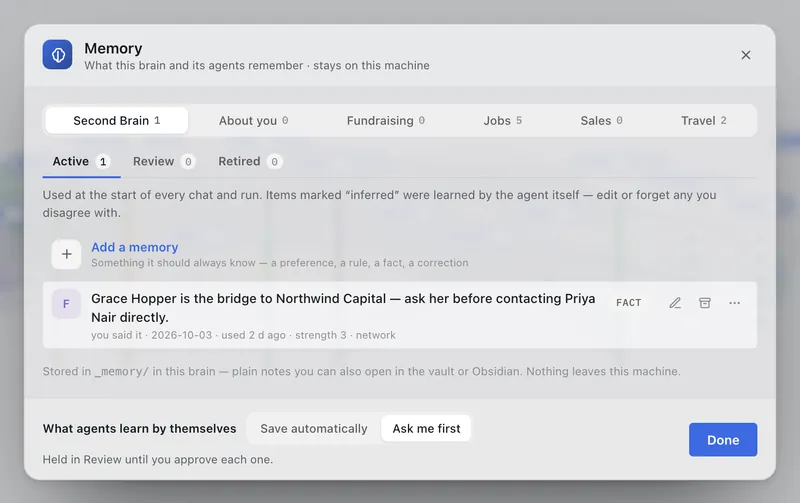Choose the Ask me first option
Viewport: 800px width, 503px height.
pos(426,429)
